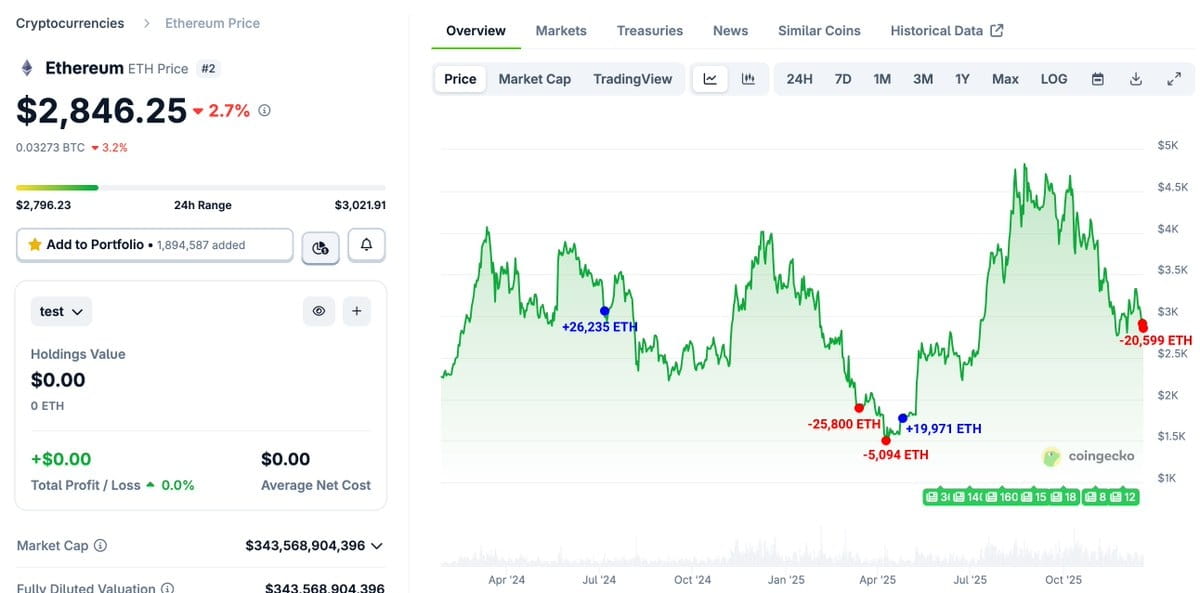Click the info icon next to price
1200x593 pixels.
[x=264, y=111]
